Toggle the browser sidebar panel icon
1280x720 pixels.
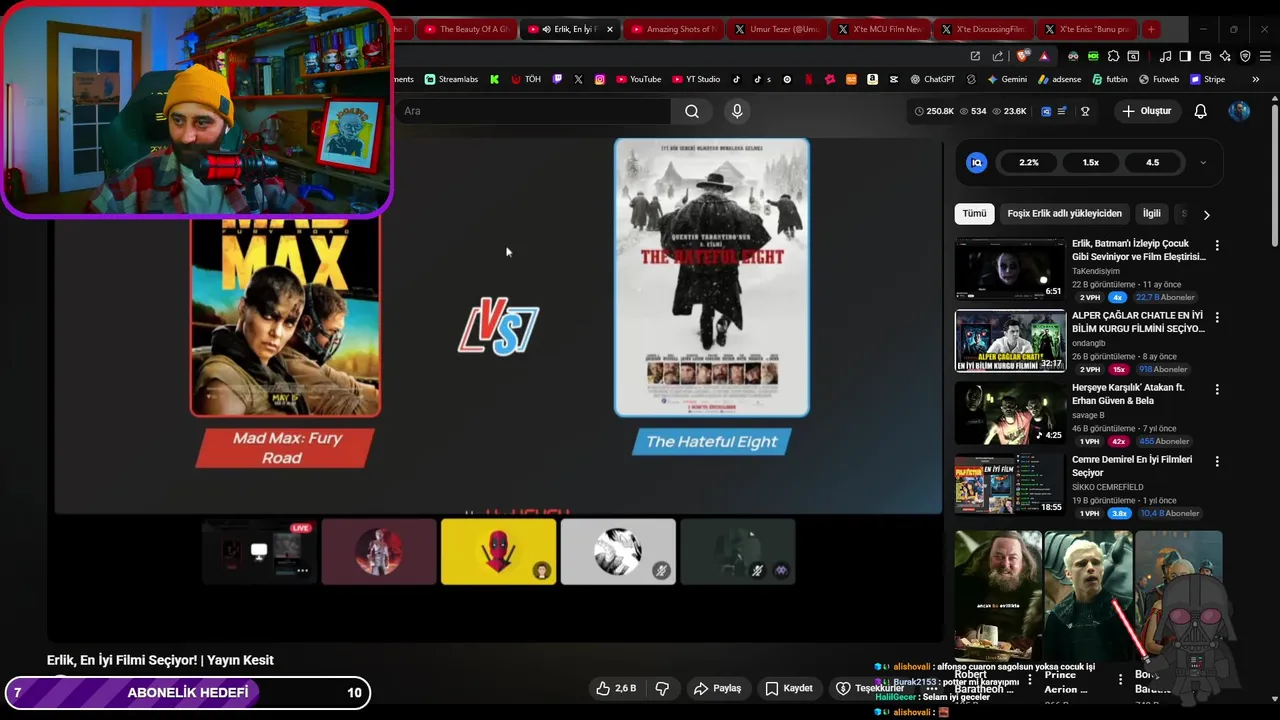point(1184,56)
